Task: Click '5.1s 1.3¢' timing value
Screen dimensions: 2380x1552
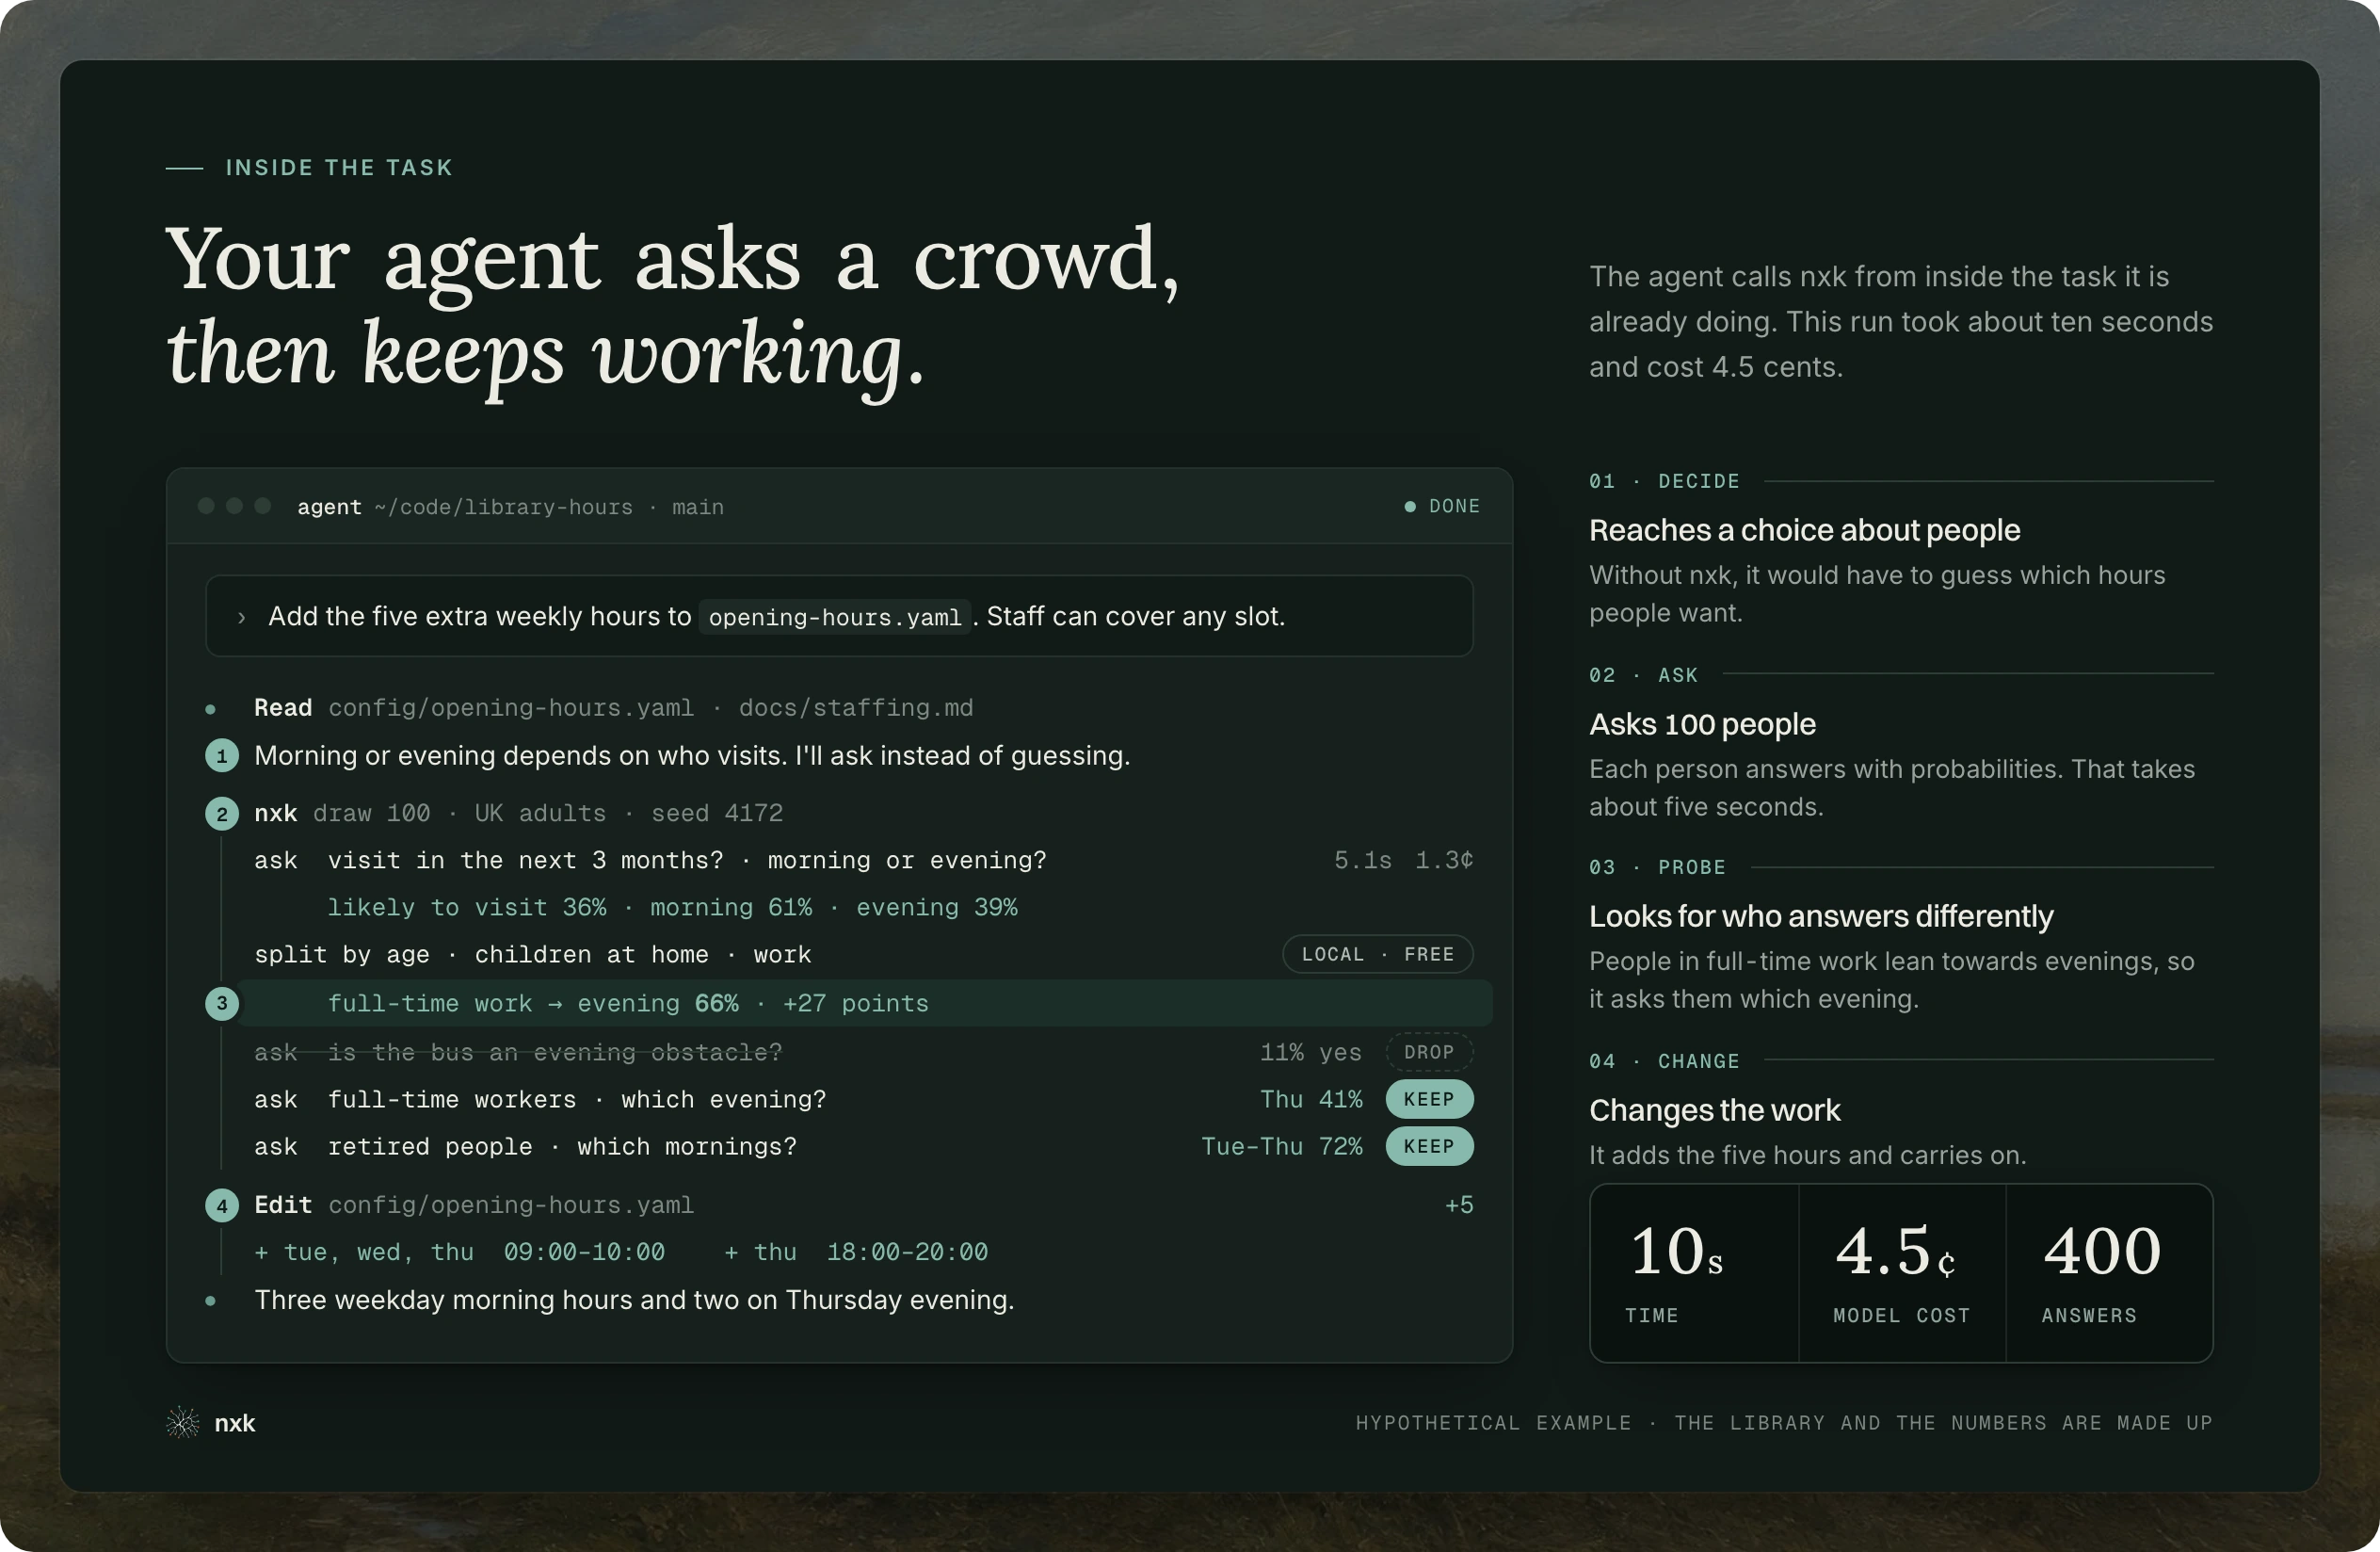Action: pyautogui.click(x=1403, y=860)
